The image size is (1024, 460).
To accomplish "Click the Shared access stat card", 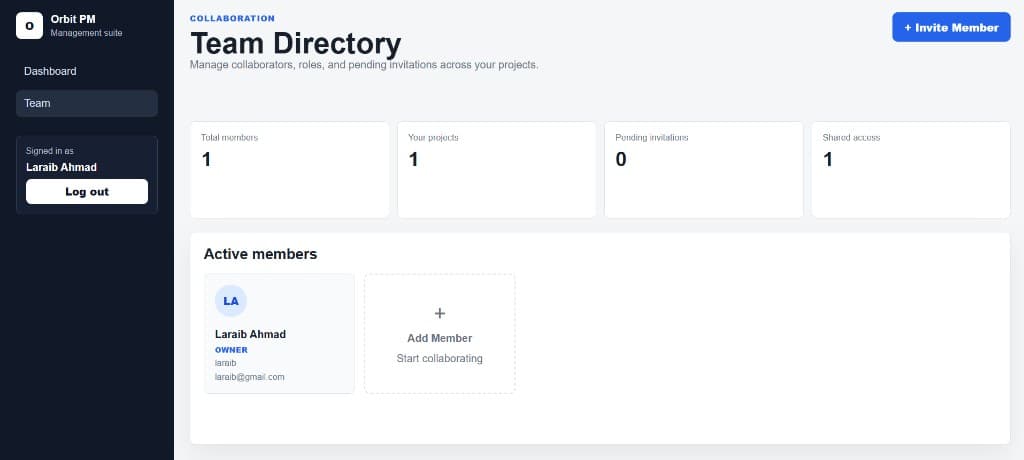I will click(911, 170).
